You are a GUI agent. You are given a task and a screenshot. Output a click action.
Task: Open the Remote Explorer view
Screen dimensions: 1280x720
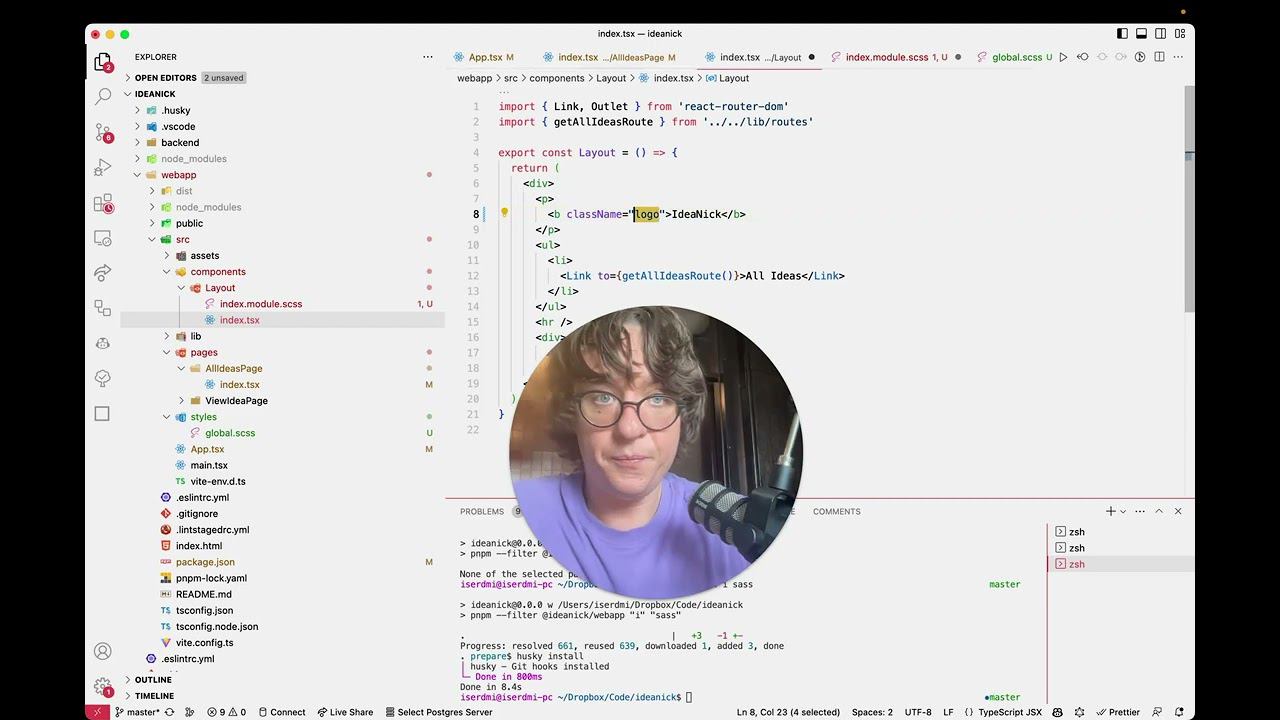(102, 238)
